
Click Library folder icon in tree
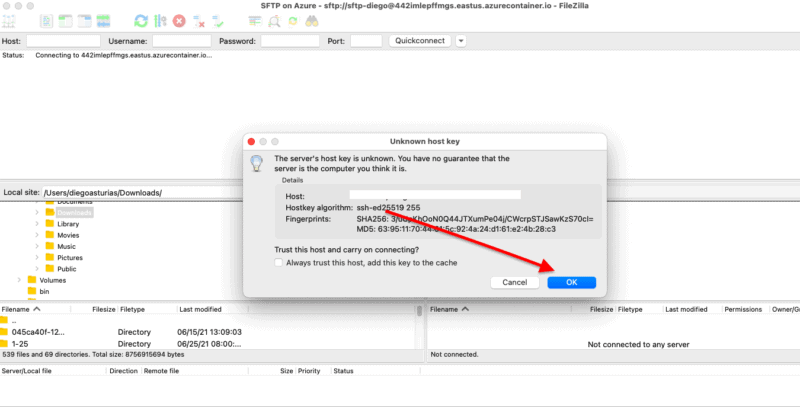tap(49, 223)
